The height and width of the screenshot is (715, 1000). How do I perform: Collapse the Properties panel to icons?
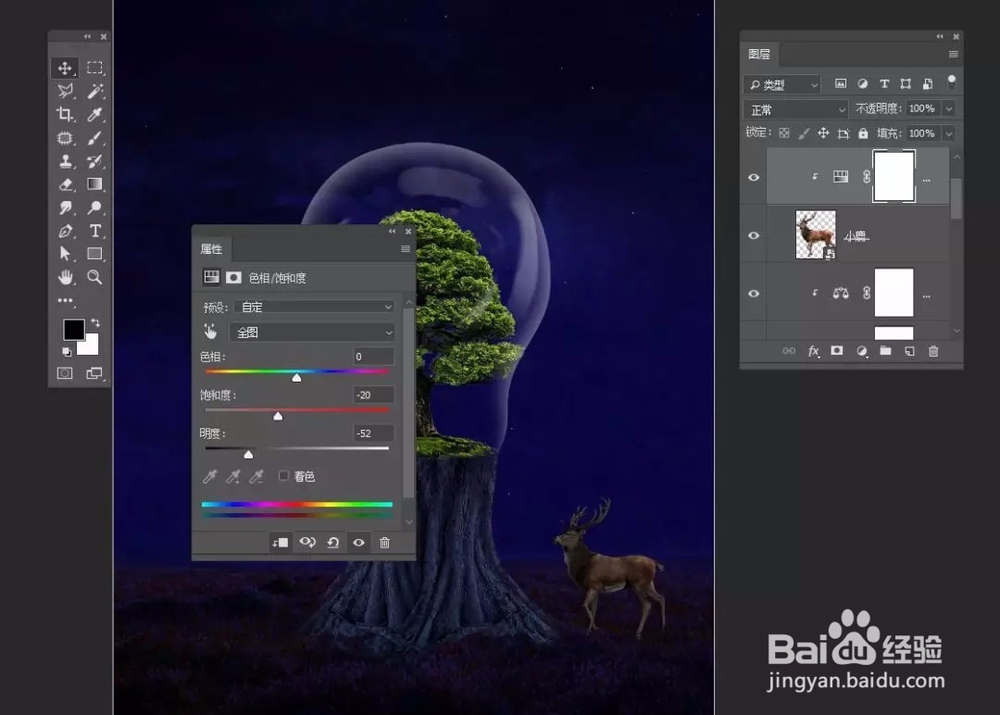click(392, 232)
